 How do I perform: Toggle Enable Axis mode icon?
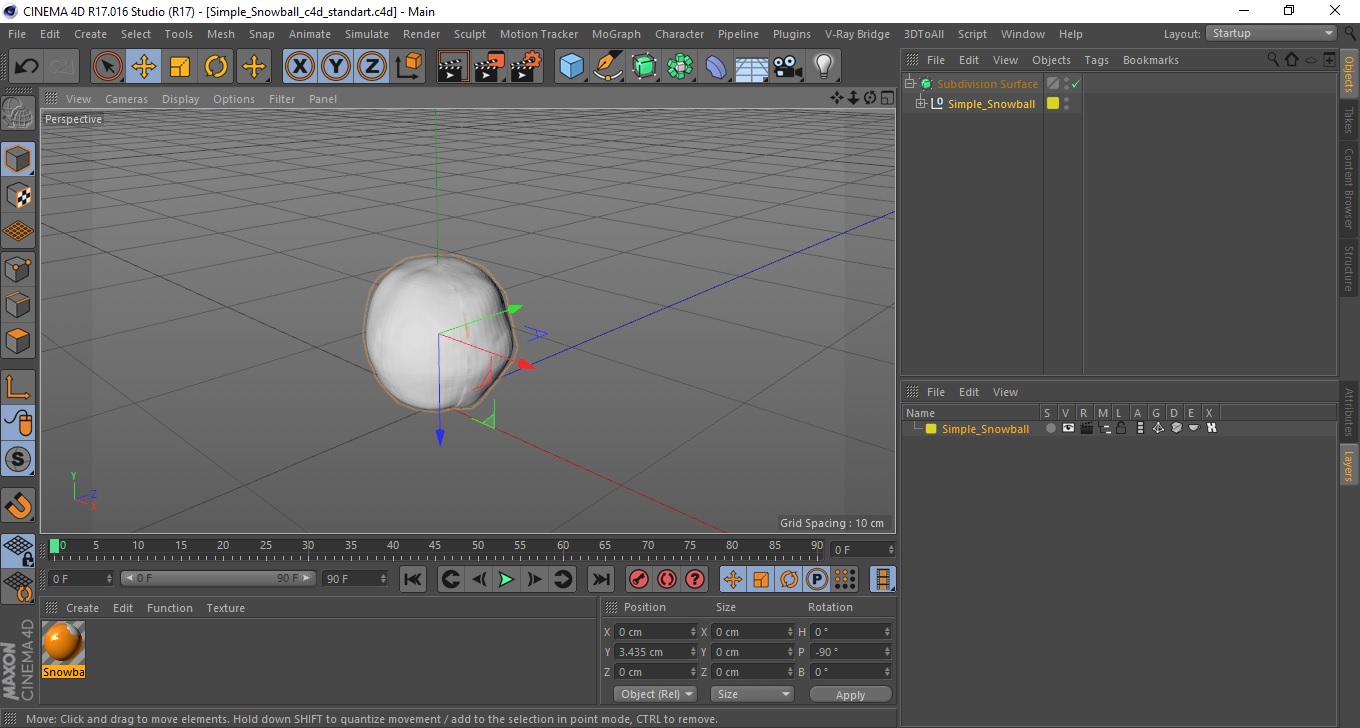[x=18, y=386]
